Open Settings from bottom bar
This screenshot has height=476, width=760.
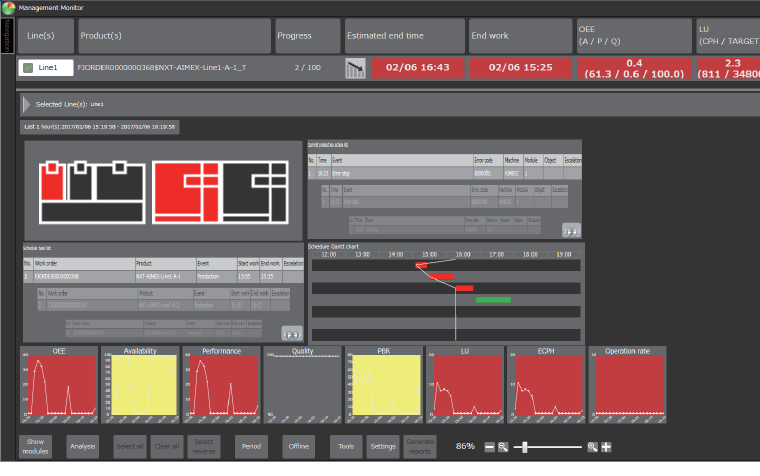tap(383, 446)
